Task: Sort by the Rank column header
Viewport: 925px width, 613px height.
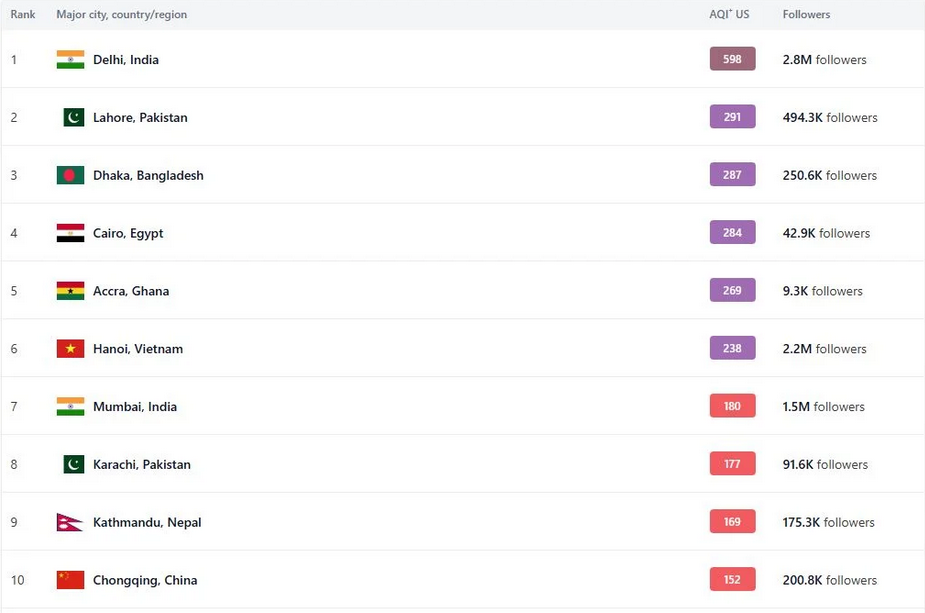Action: 23,14
